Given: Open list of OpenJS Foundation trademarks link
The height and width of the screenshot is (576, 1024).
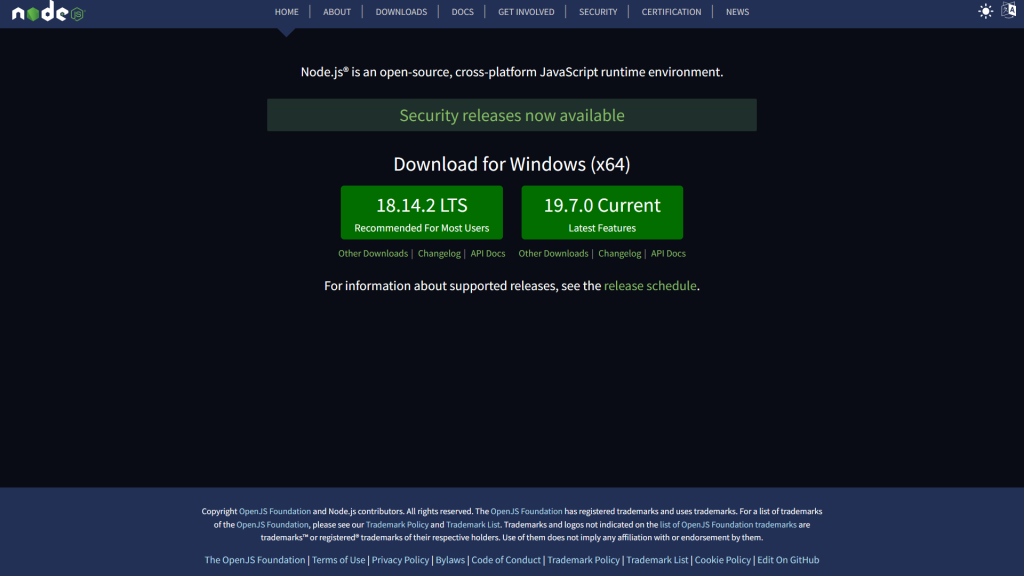Looking at the screenshot, I should tap(728, 524).
